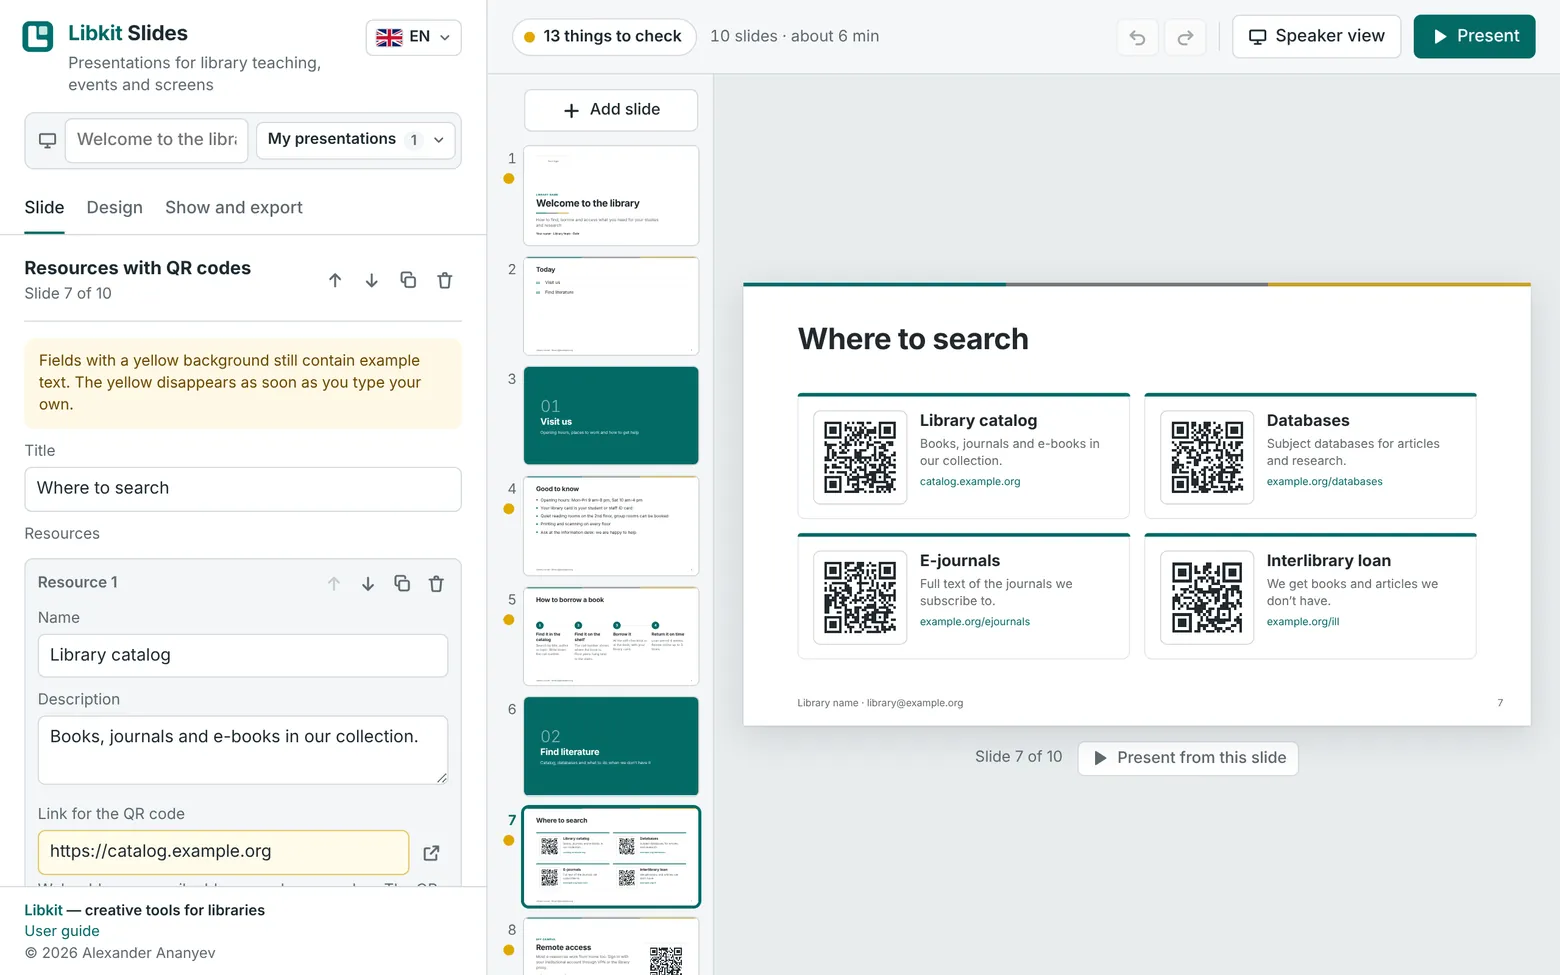Screen dimensions: 1560x975
Task: Expand the My presentations dropdown
Action: pyautogui.click(x=356, y=140)
